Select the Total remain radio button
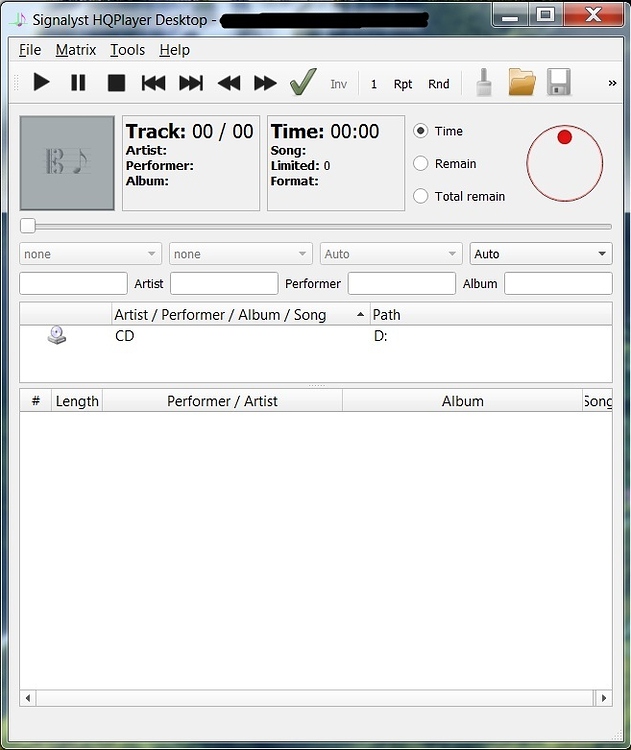631x750 pixels. (x=421, y=196)
